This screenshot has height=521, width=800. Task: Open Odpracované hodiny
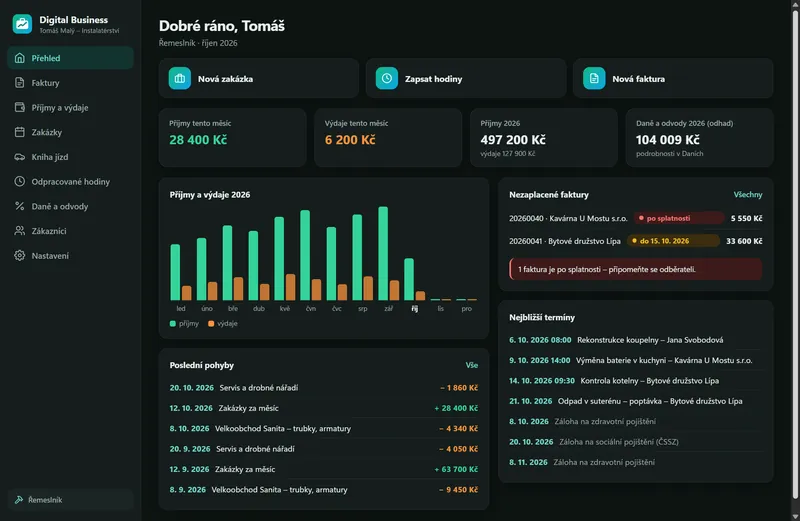[70, 181]
